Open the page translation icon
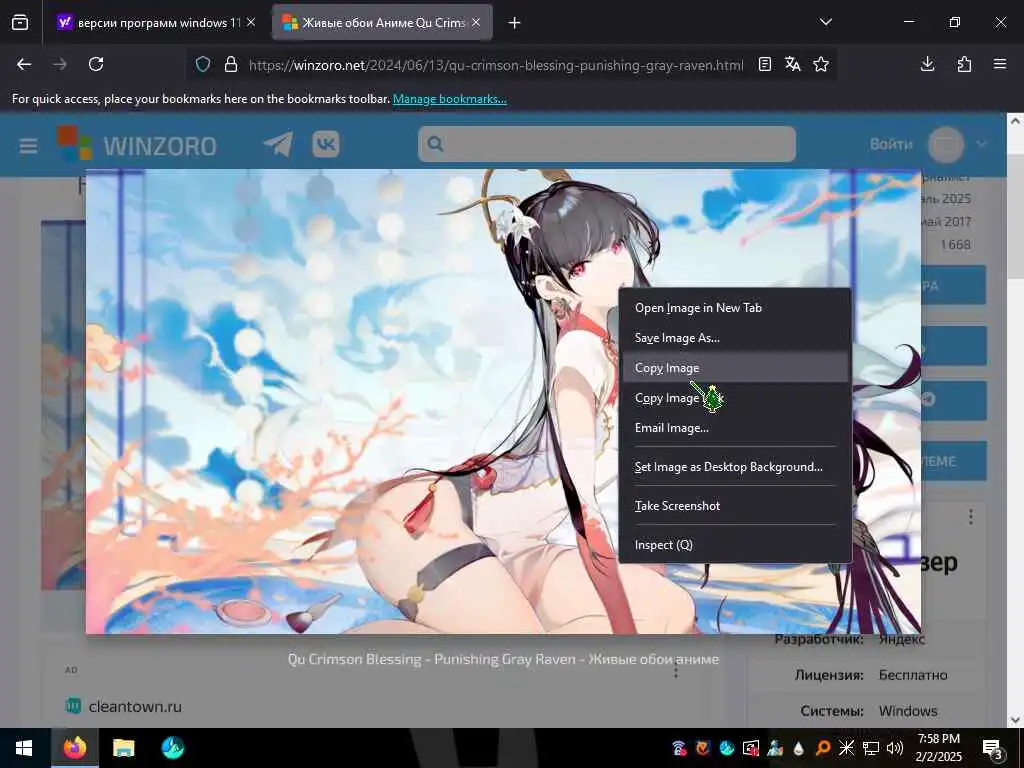This screenshot has width=1024, height=768. point(793,64)
